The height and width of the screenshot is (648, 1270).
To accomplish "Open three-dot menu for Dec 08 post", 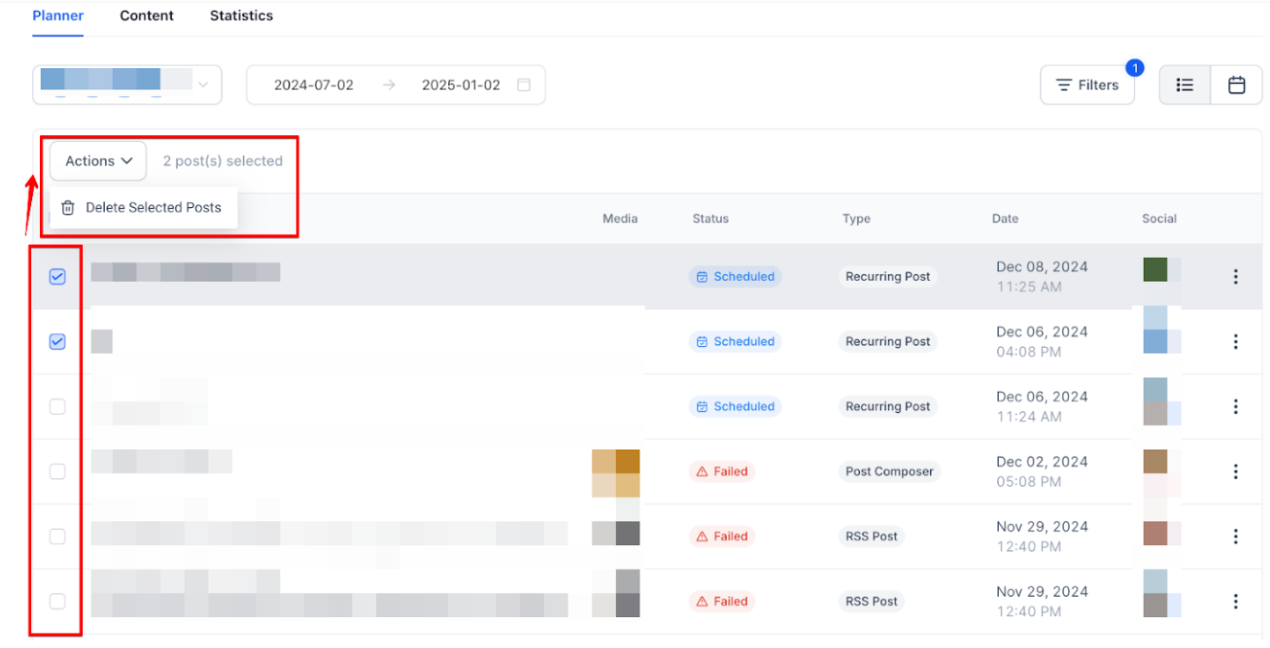I will [x=1235, y=277].
